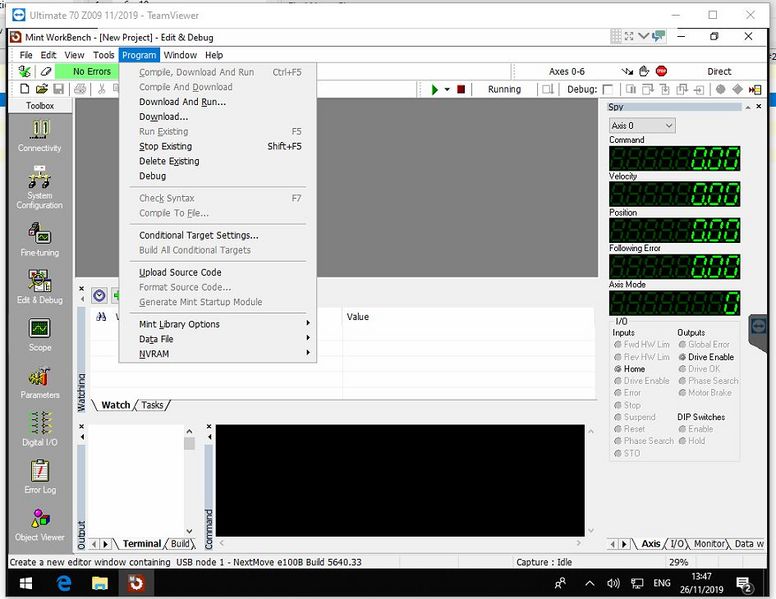
Task: Click the TeamViewer chat icon in title bar
Action: coord(658,36)
